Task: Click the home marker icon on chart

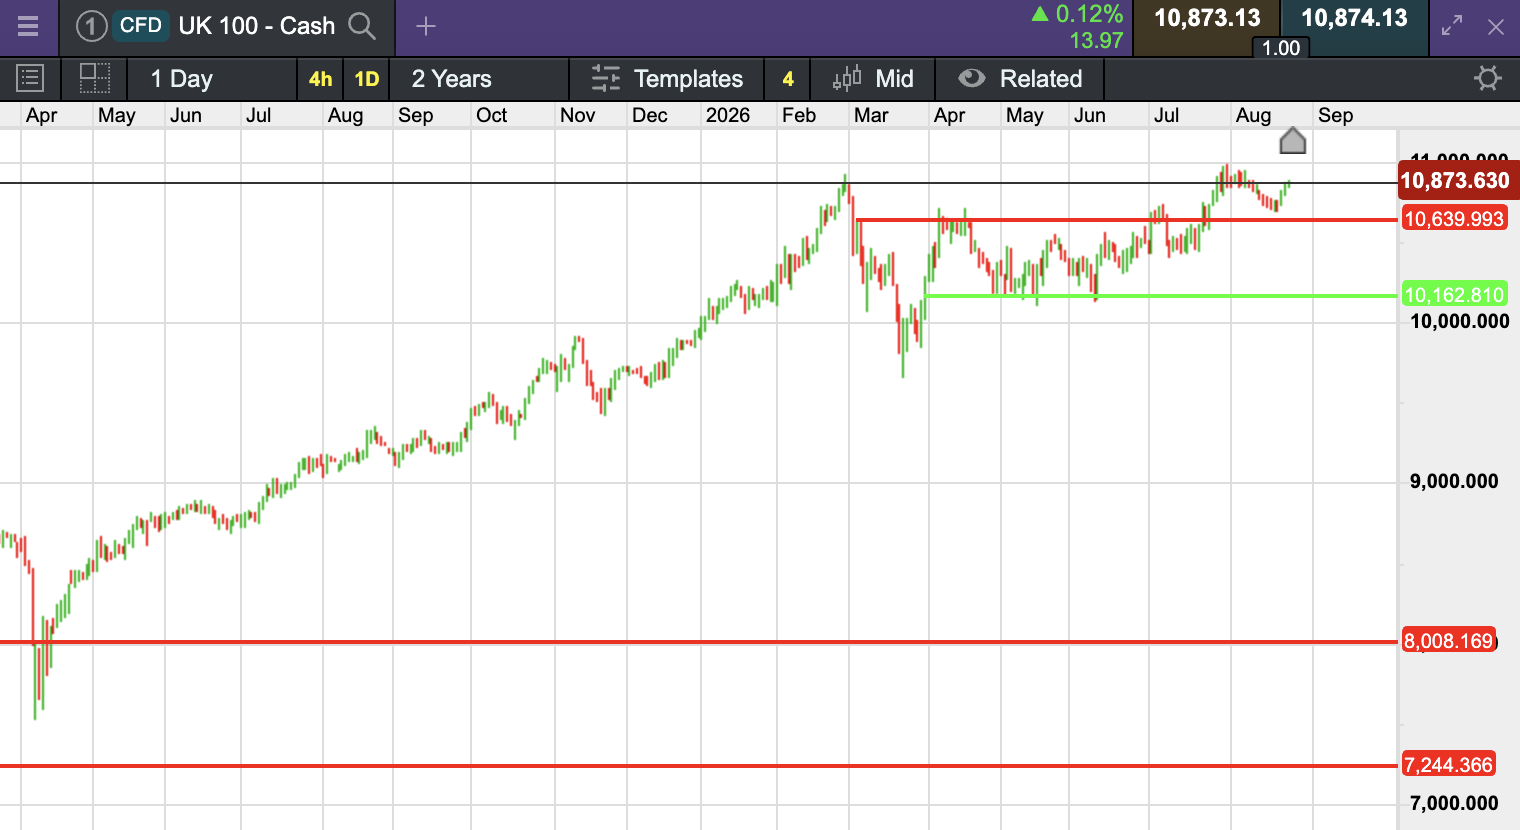Action: [x=1293, y=141]
